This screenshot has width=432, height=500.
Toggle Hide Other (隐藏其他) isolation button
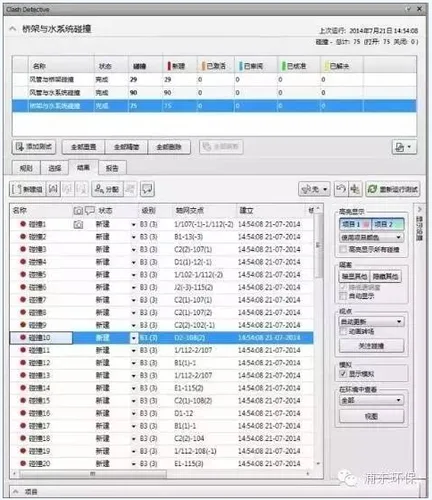click(x=385, y=276)
